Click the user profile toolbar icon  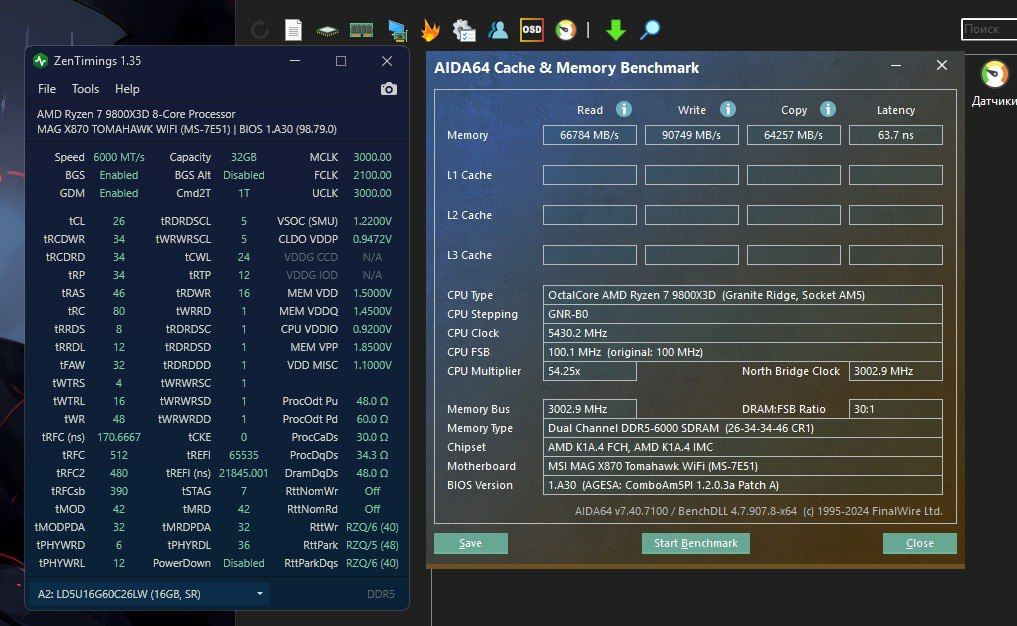coord(498,30)
